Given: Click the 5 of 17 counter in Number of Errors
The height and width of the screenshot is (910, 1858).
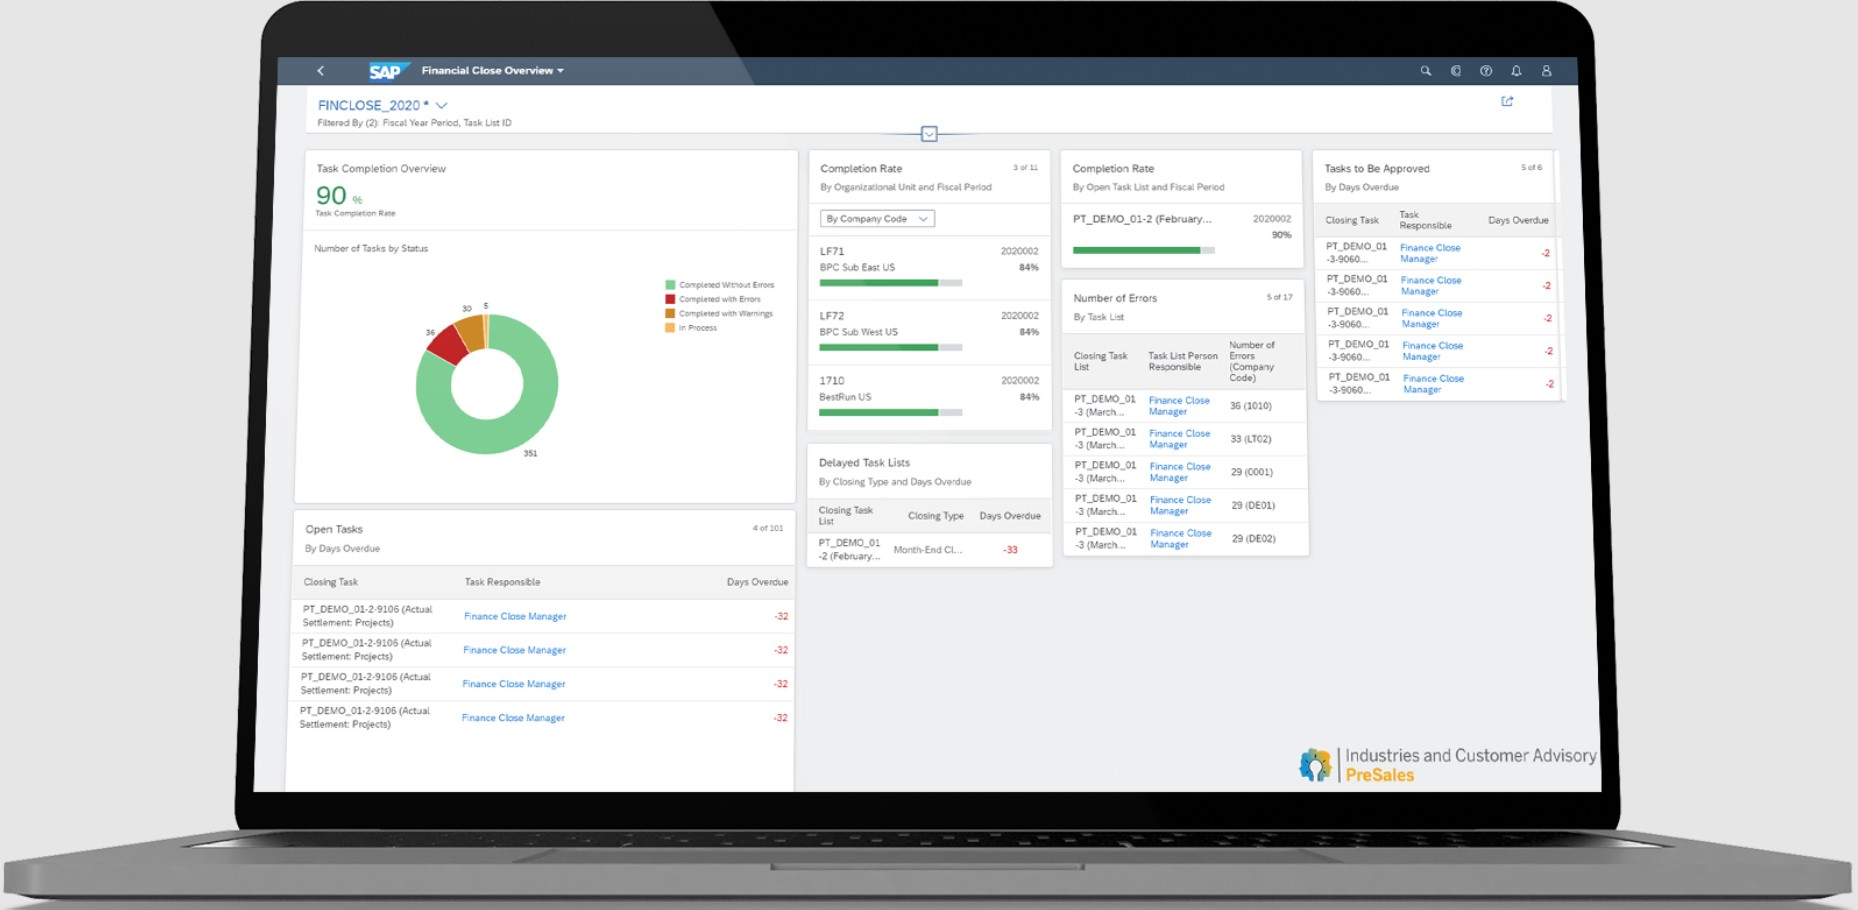Looking at the screenshot, I should (x=1279, y=297).
